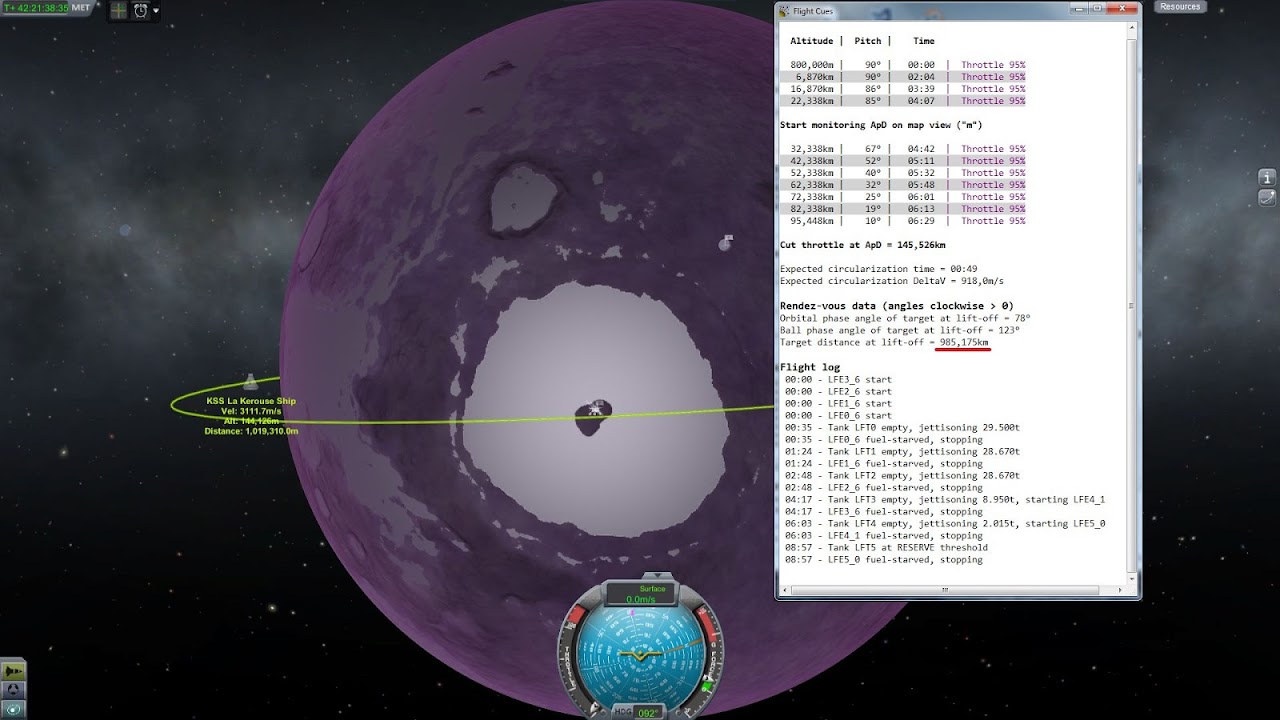Click the scroll down arrow in Flight Cues

pyautogui.click(x=1132, y=577)
